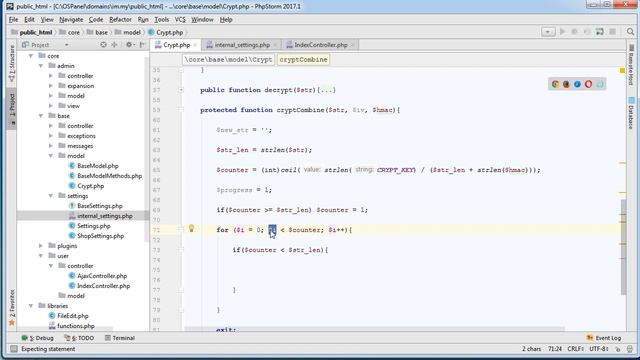Select ShopSettings.php file
The image size is (640, 360).
coord(100,236)
